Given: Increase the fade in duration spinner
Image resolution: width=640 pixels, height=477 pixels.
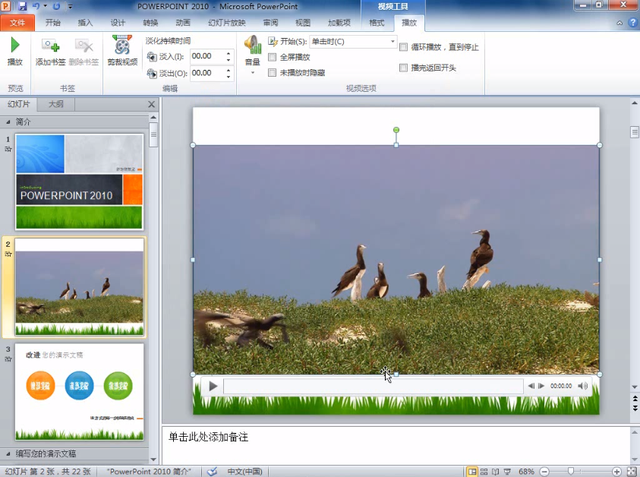Looking at the screenshot, I should click(x=236, y=54).
